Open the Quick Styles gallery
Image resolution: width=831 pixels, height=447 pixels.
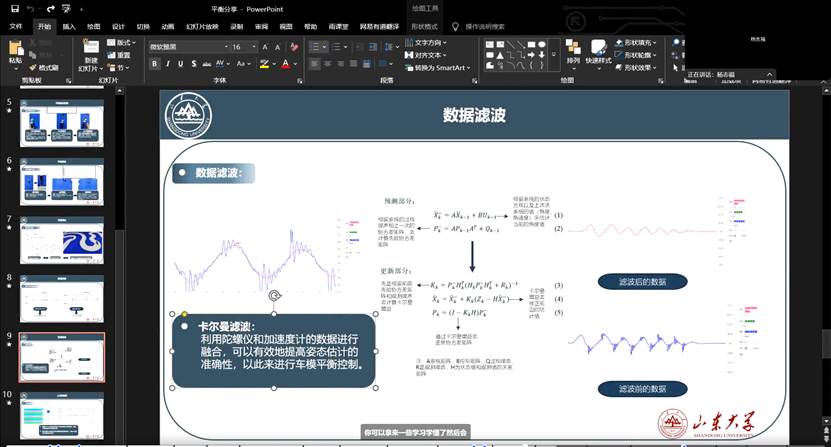[598, 51]
